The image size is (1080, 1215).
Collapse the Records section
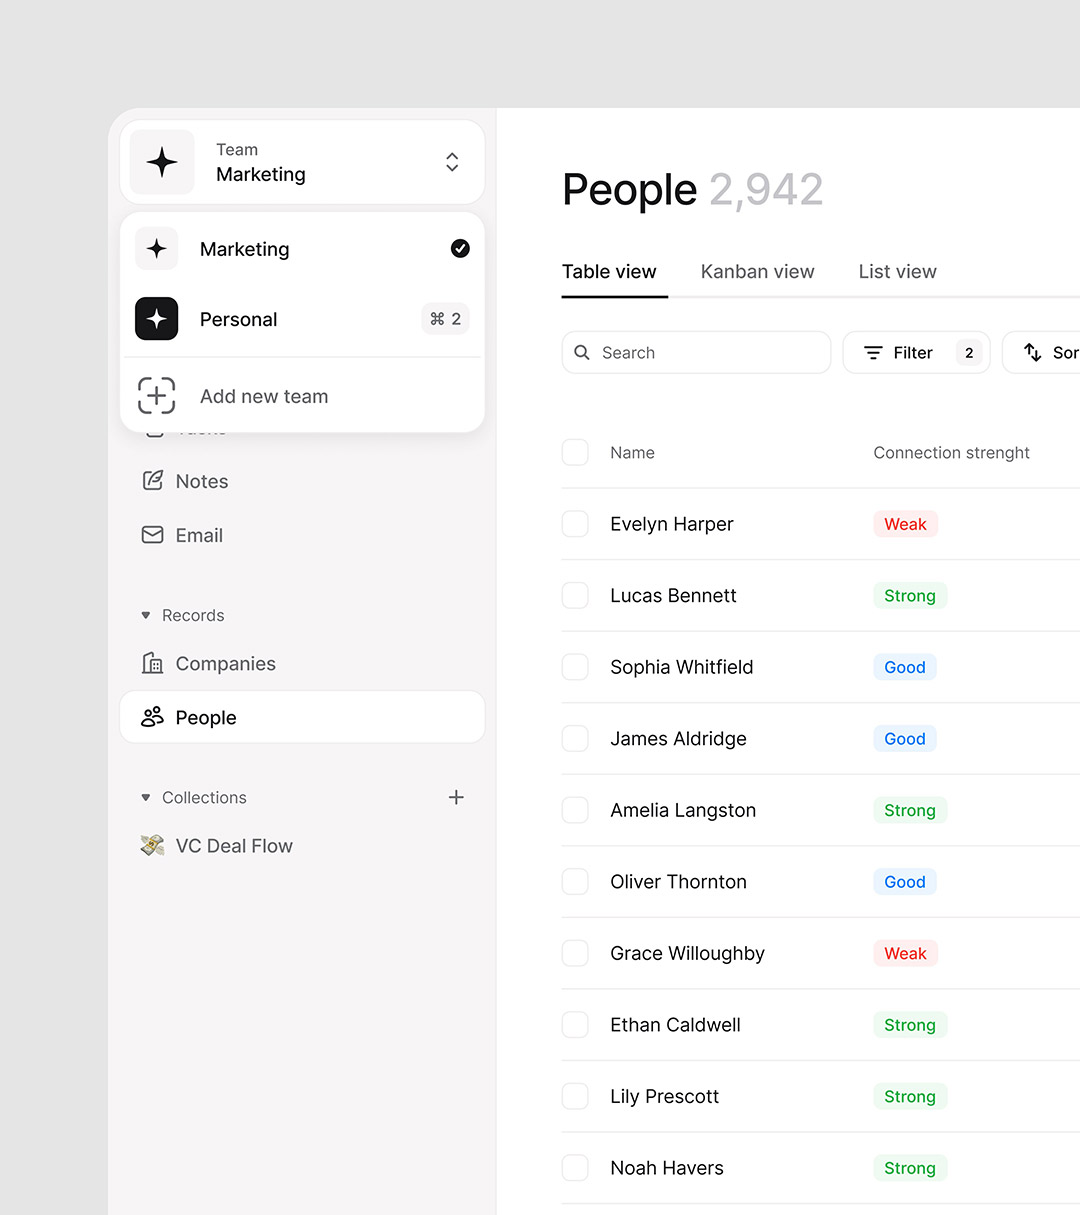pos(146,615)
